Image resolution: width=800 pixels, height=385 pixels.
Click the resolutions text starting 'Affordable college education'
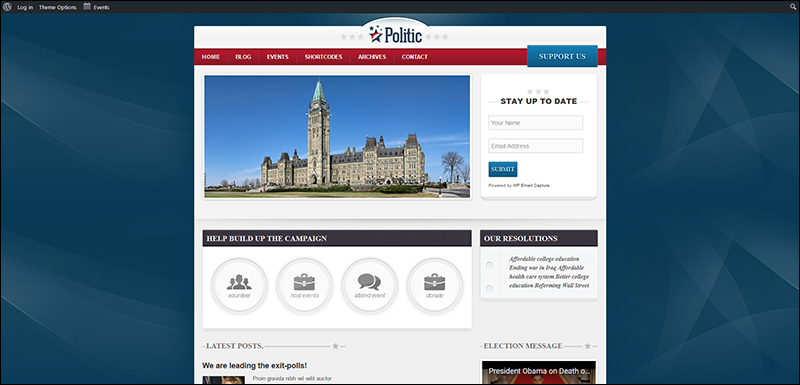549,272
